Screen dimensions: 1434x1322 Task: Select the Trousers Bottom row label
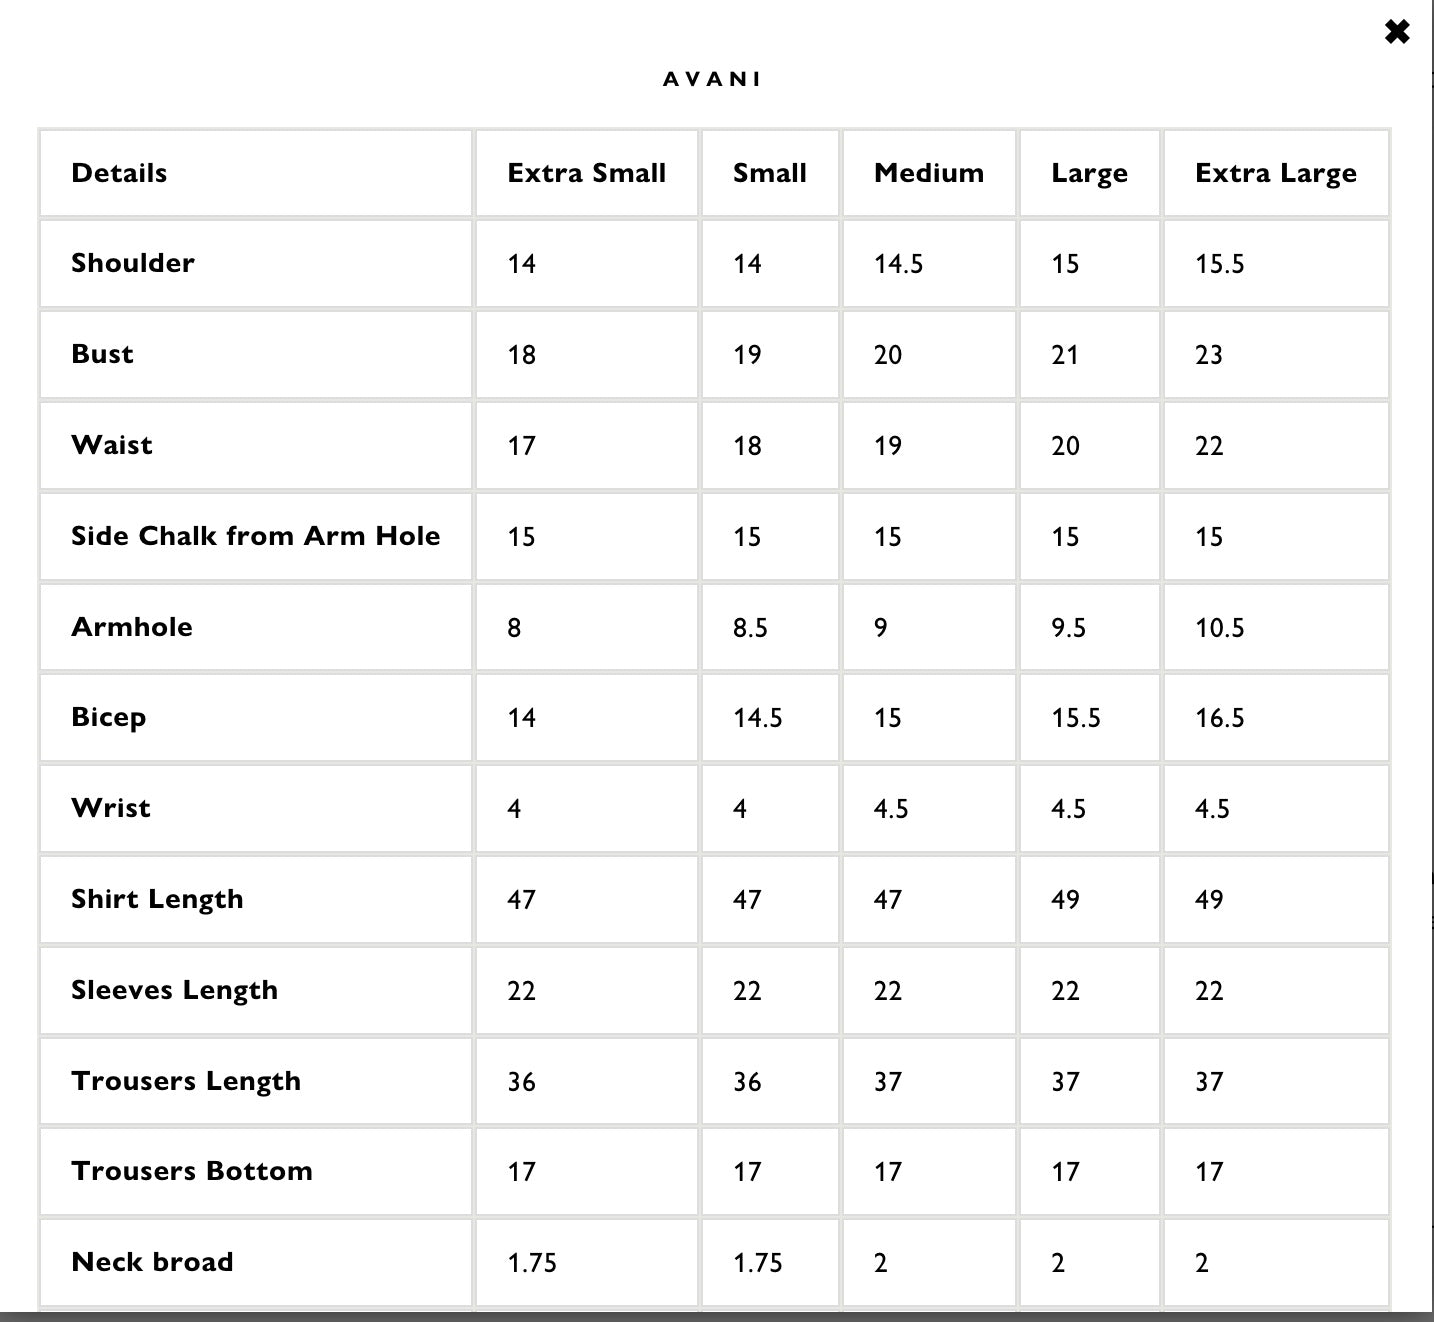click(192, 1171)
